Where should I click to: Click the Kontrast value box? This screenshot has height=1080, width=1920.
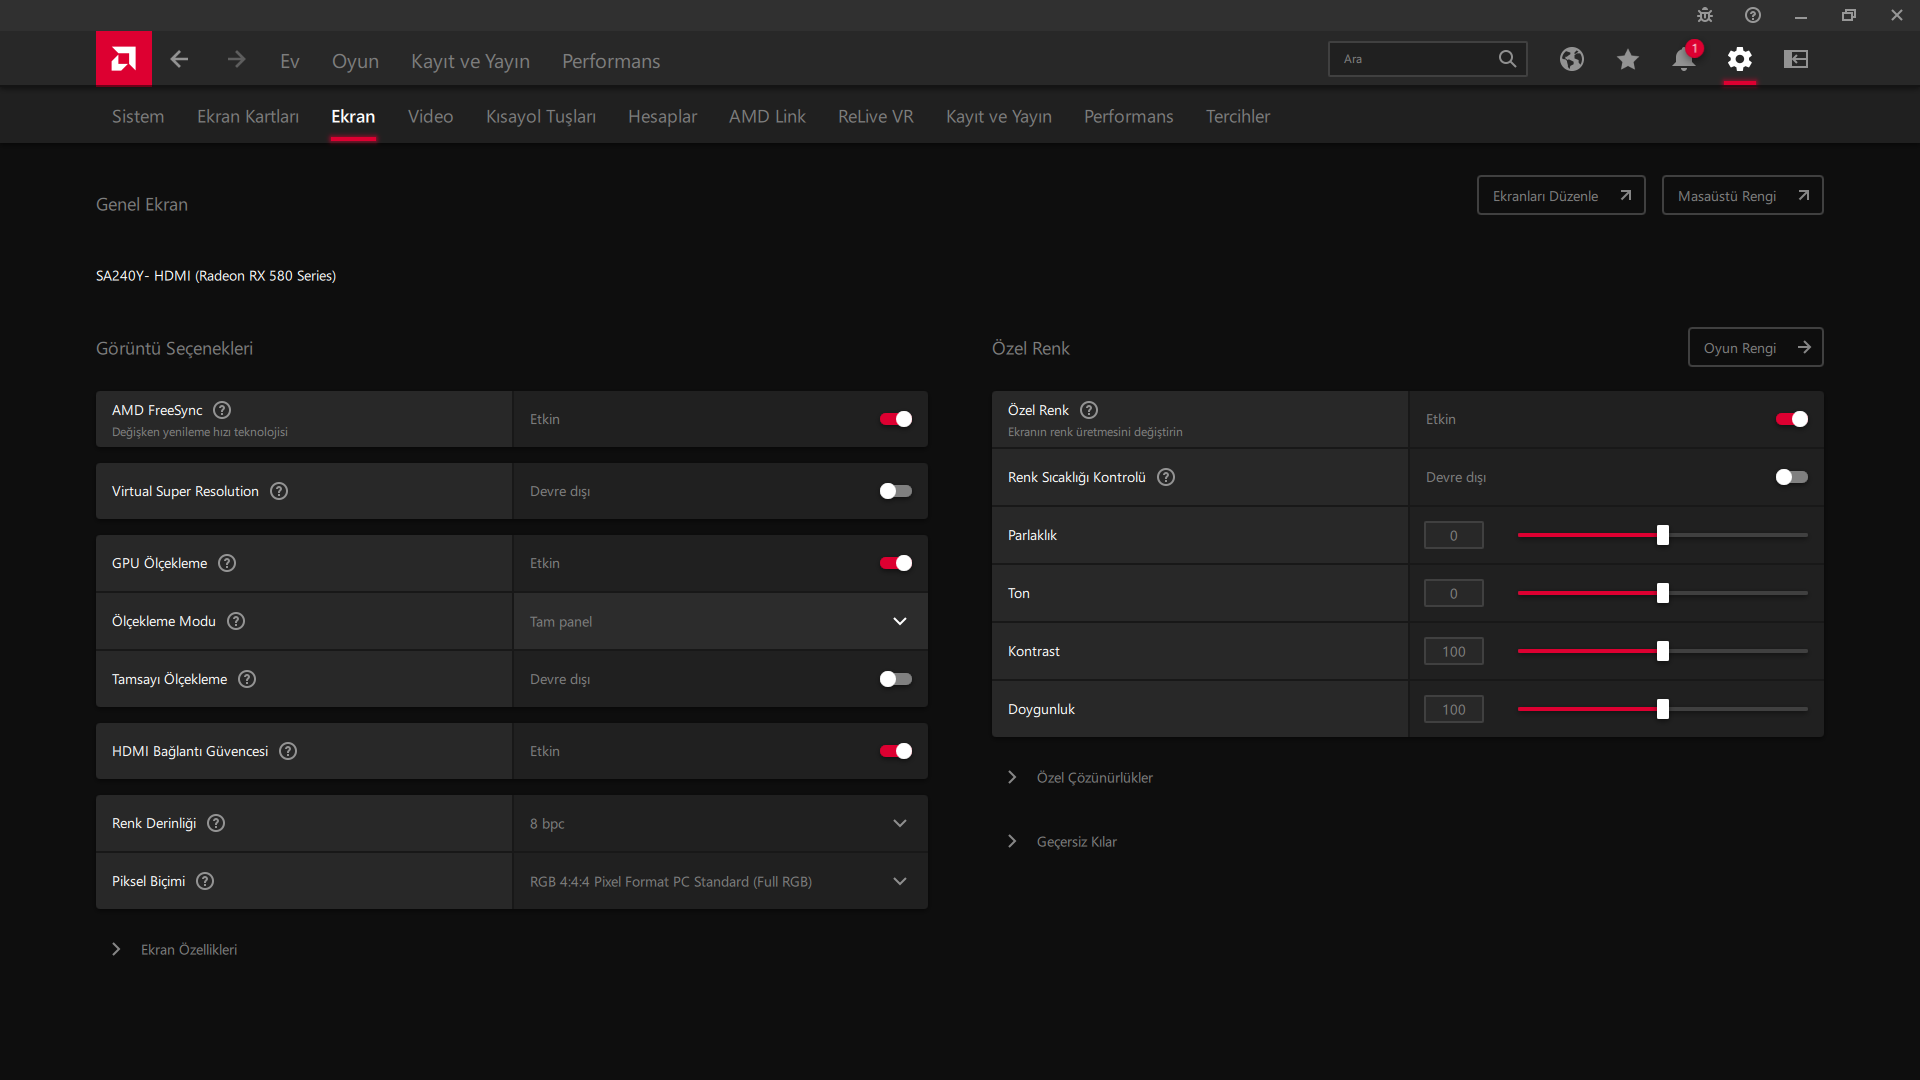point(1454,651)
